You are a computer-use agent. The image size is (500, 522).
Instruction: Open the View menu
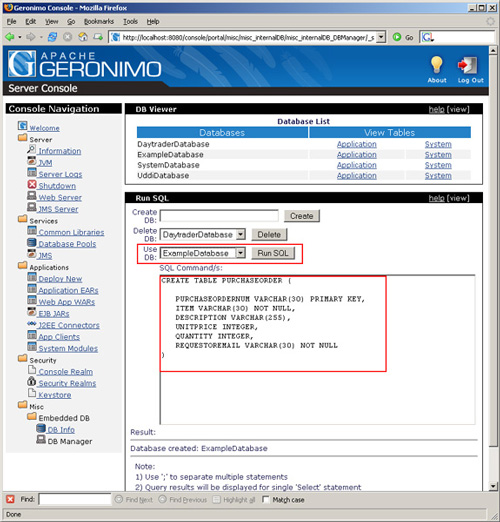(x=52, y=22)
